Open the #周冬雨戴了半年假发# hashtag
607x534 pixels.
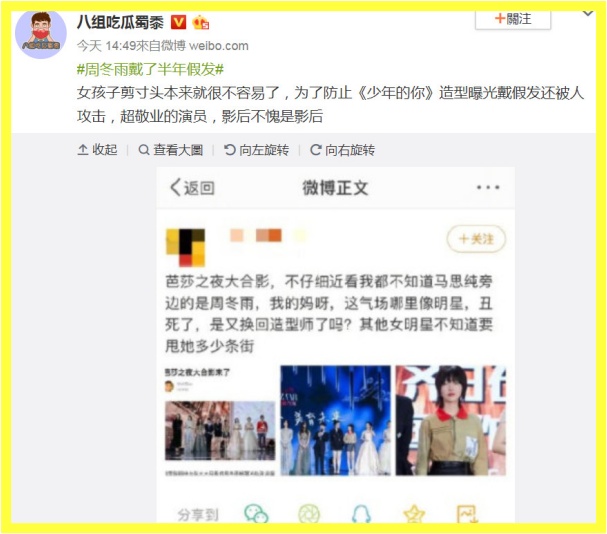click(x=150, y=70)
